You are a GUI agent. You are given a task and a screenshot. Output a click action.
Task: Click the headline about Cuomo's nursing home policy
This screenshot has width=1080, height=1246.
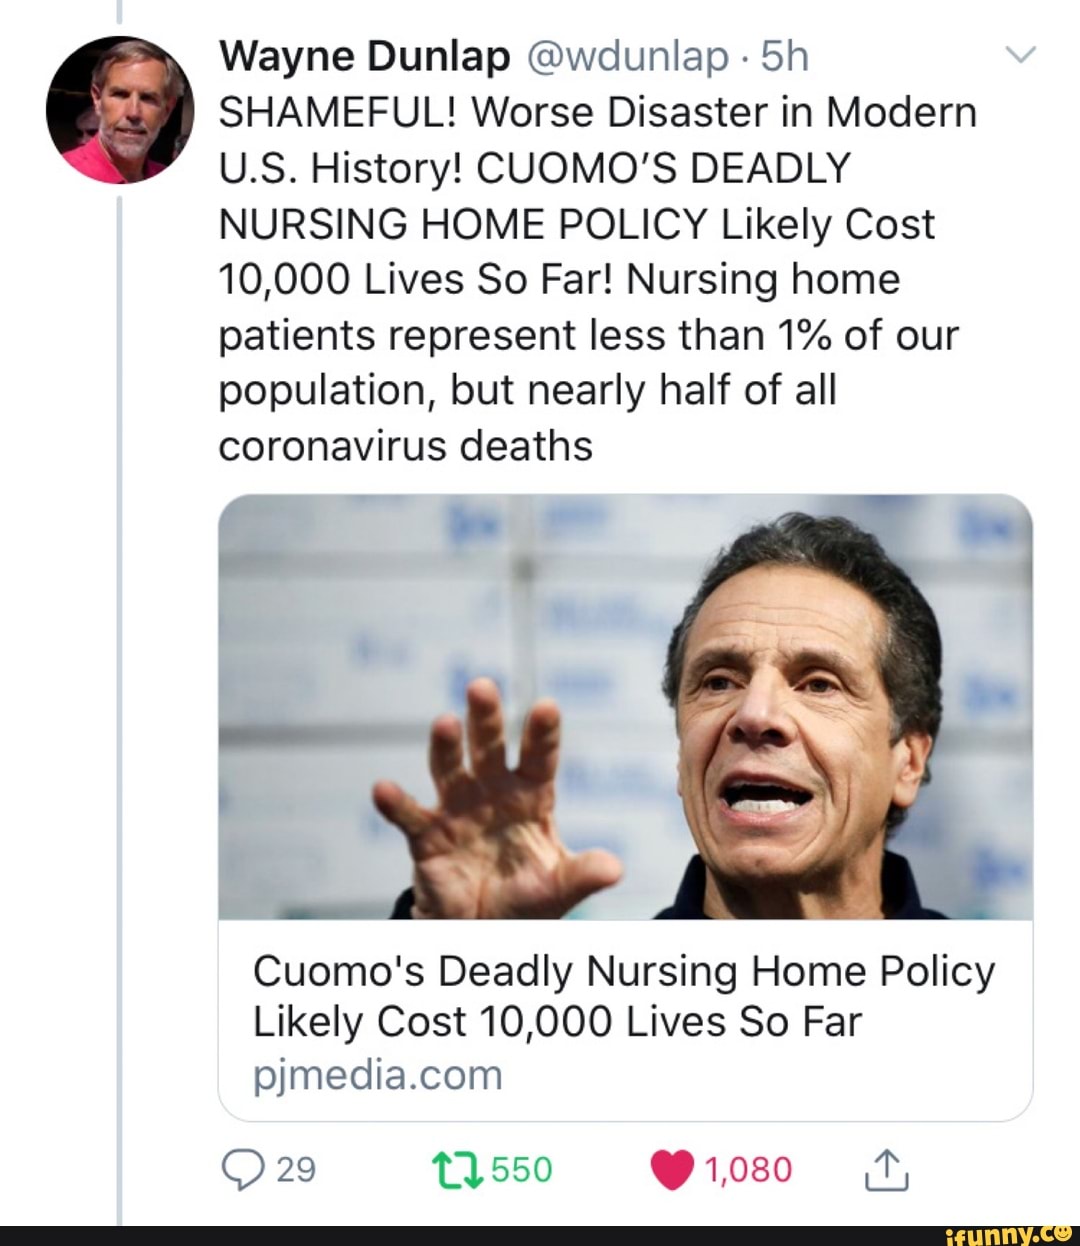(623, 995)
